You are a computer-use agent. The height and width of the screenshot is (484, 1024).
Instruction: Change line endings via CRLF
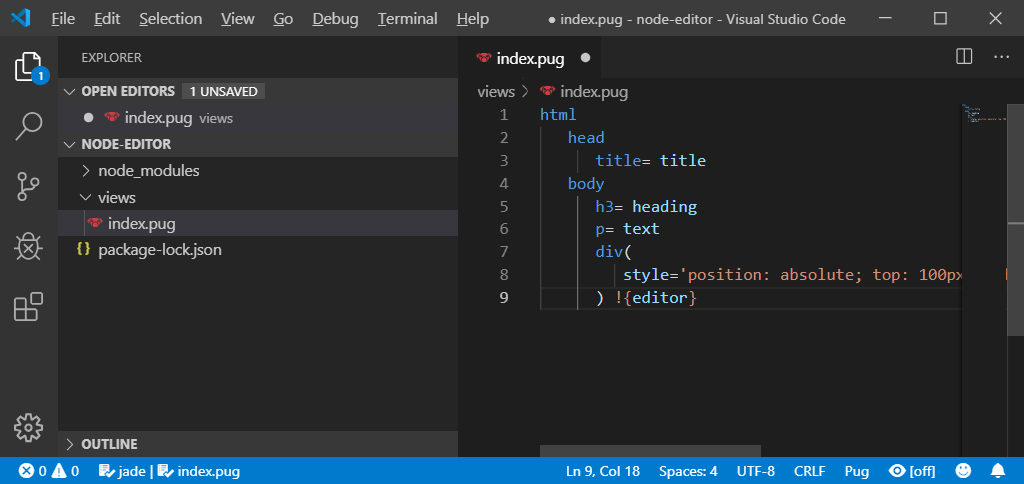pyautogui.click(x=810, y=471)
